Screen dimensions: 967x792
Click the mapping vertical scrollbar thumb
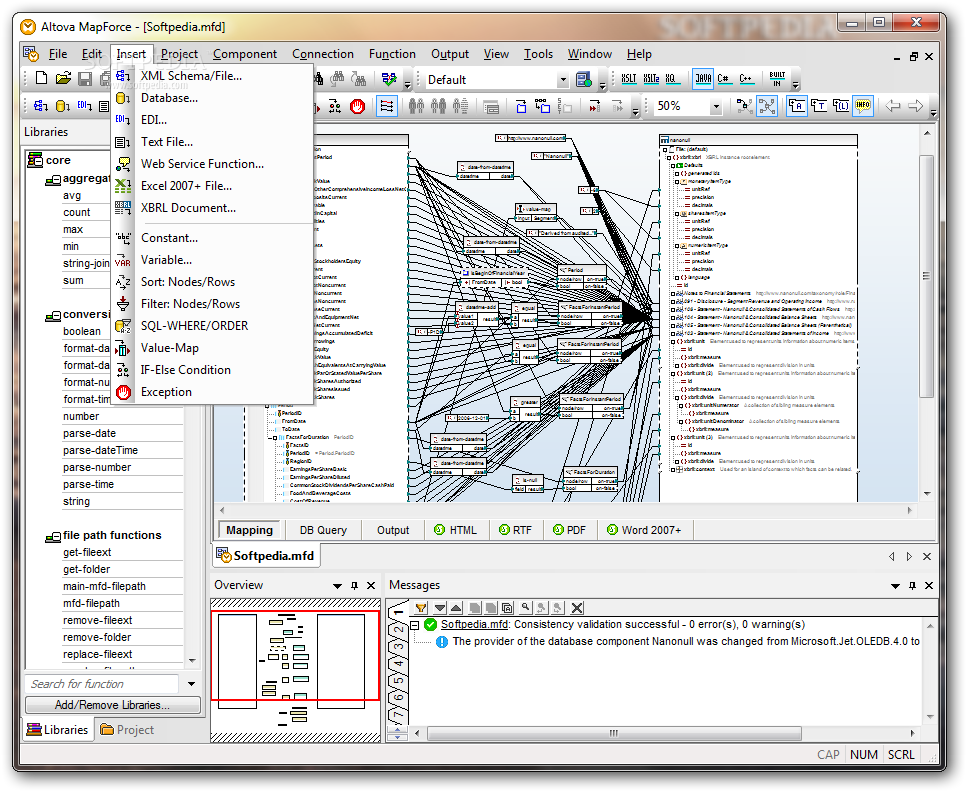(x=926, y=276)
